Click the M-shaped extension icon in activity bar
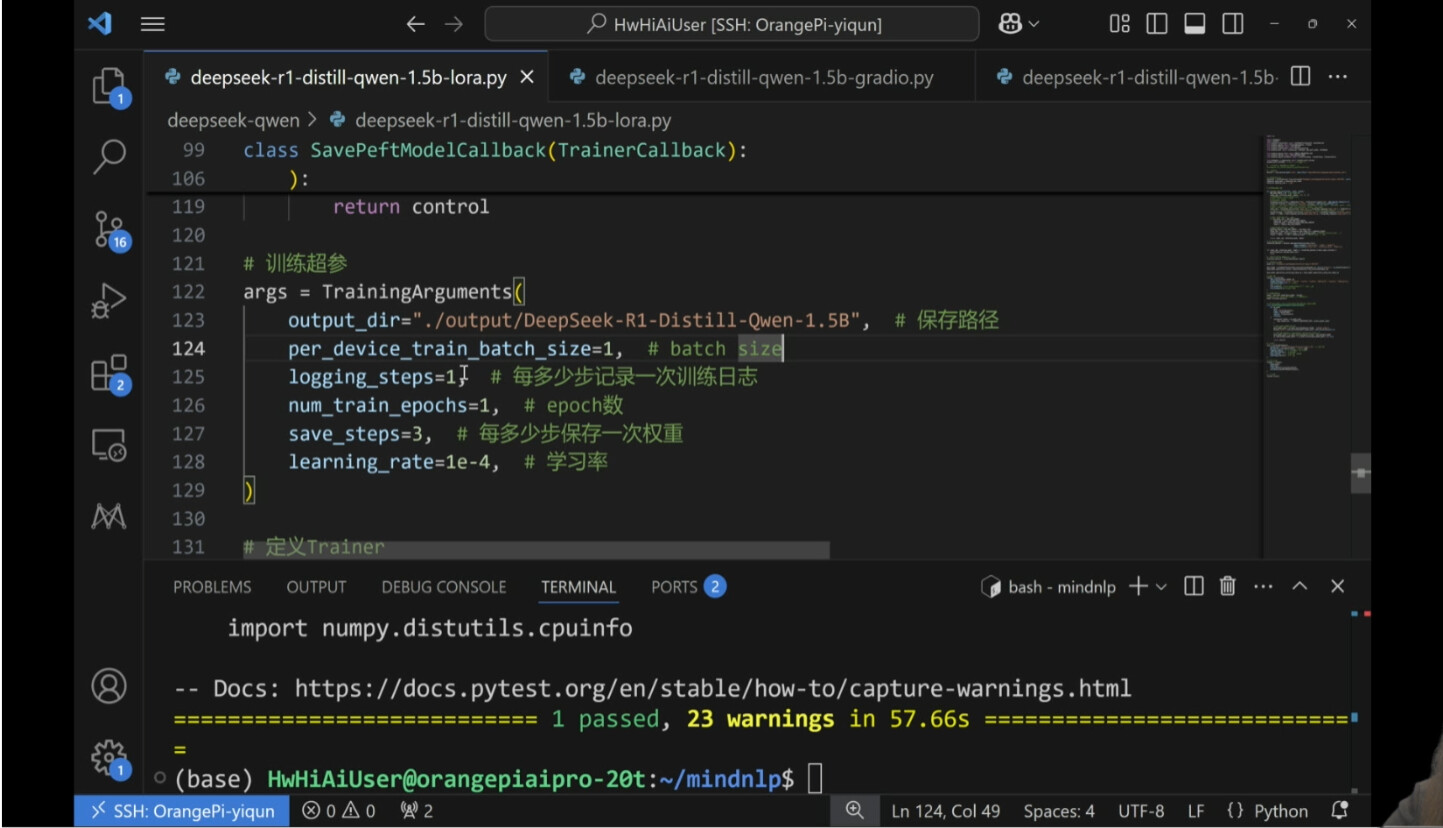The width and height of the screenshot is (1443, 828). (109, 516)
